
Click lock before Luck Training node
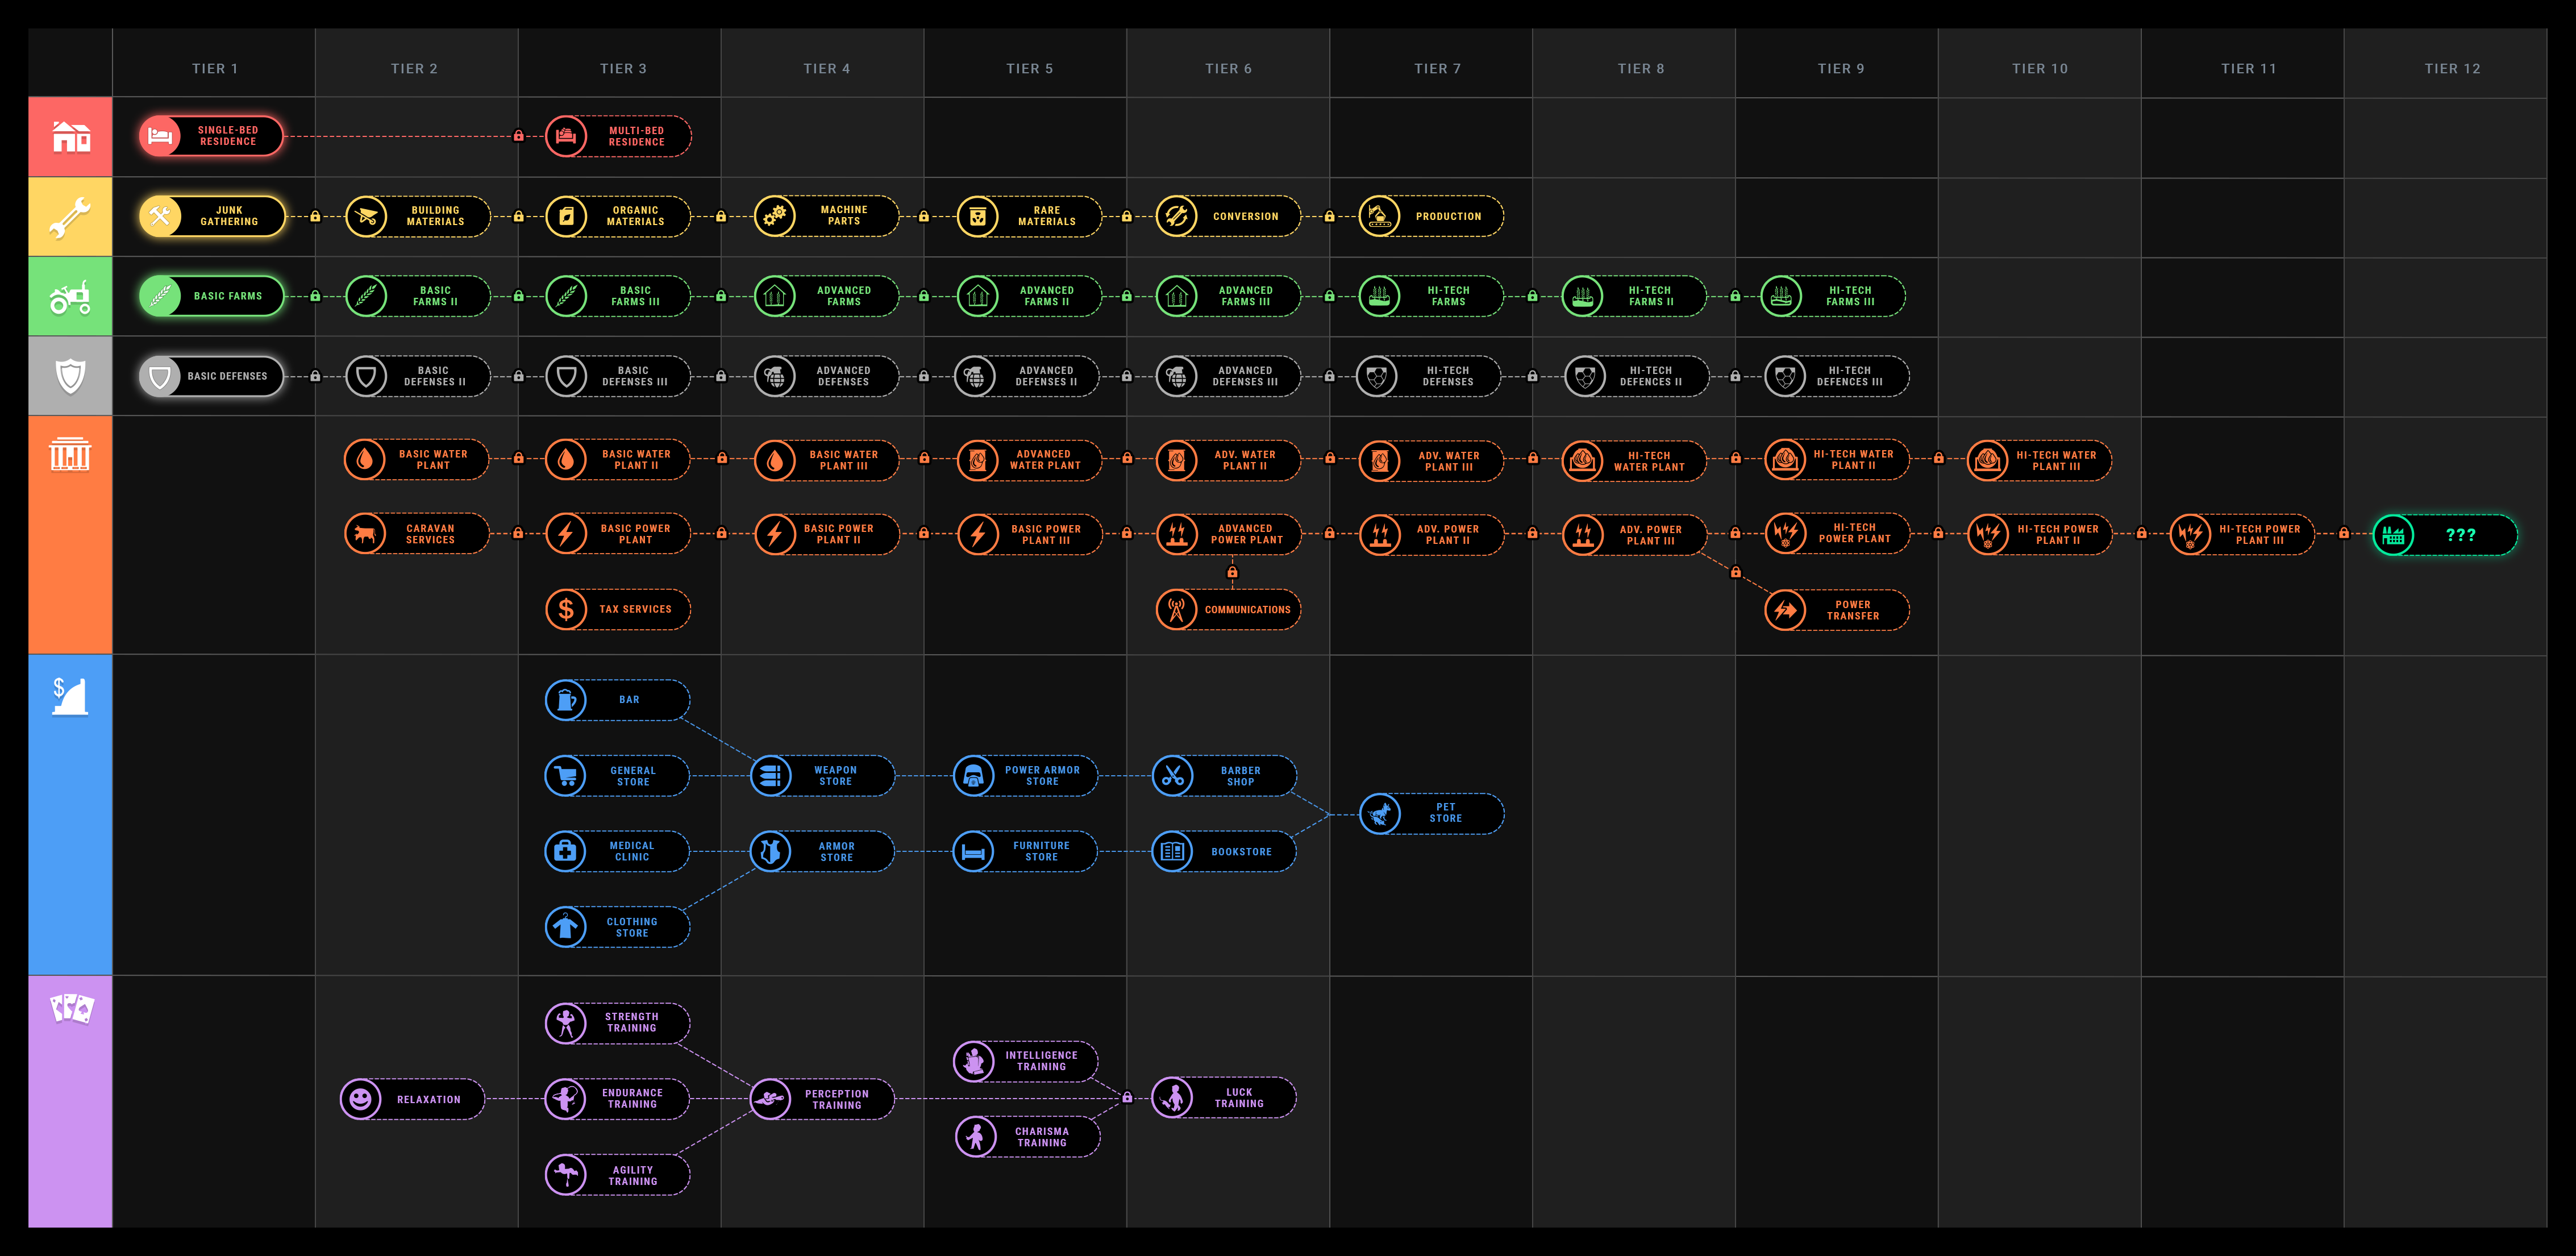1127,1098
